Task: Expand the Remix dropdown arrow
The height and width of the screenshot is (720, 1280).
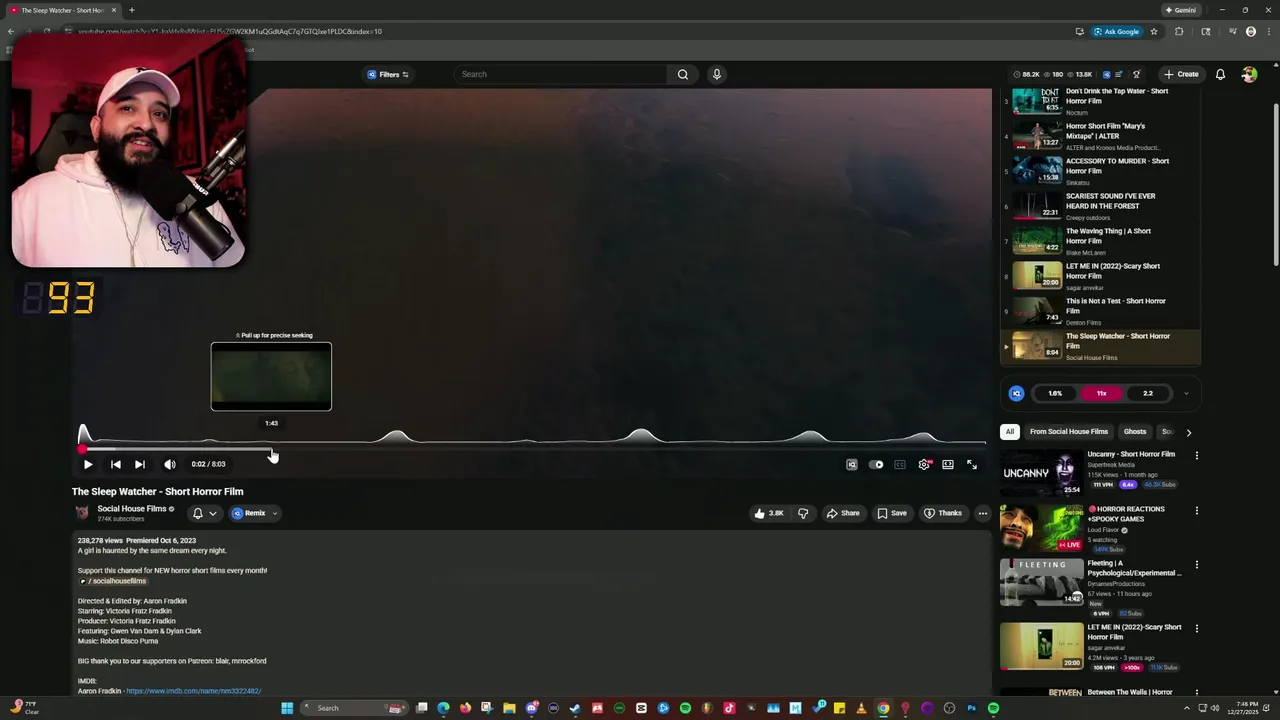Action: (x=275, y=513)
